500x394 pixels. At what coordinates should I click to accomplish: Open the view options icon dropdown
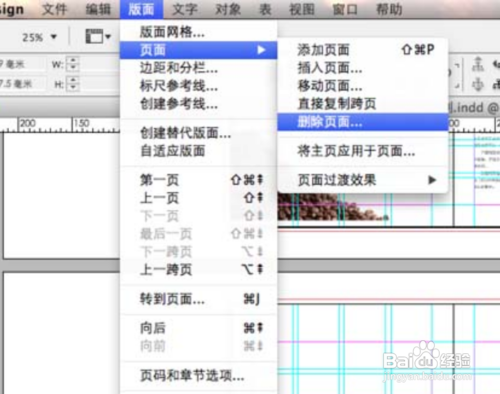pos(98,36)
